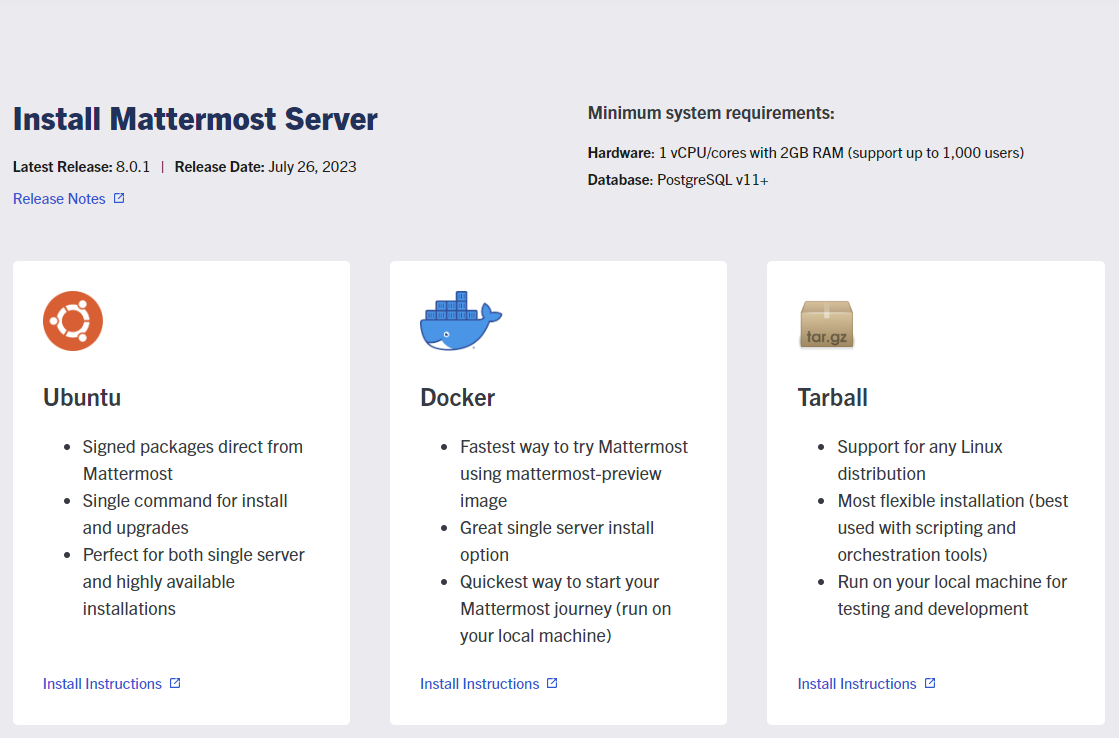Click external-link icon in Tarball card
Screen dimensions: 1119x738
pyautogui.click(x=930, y=683)
